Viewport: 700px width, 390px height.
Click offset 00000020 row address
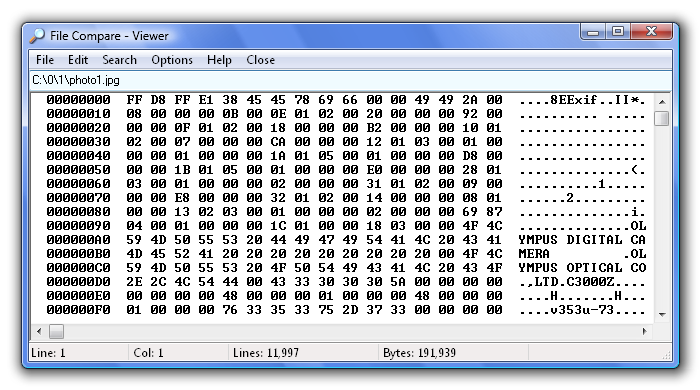pyautogui.click(x=79, y=128)
